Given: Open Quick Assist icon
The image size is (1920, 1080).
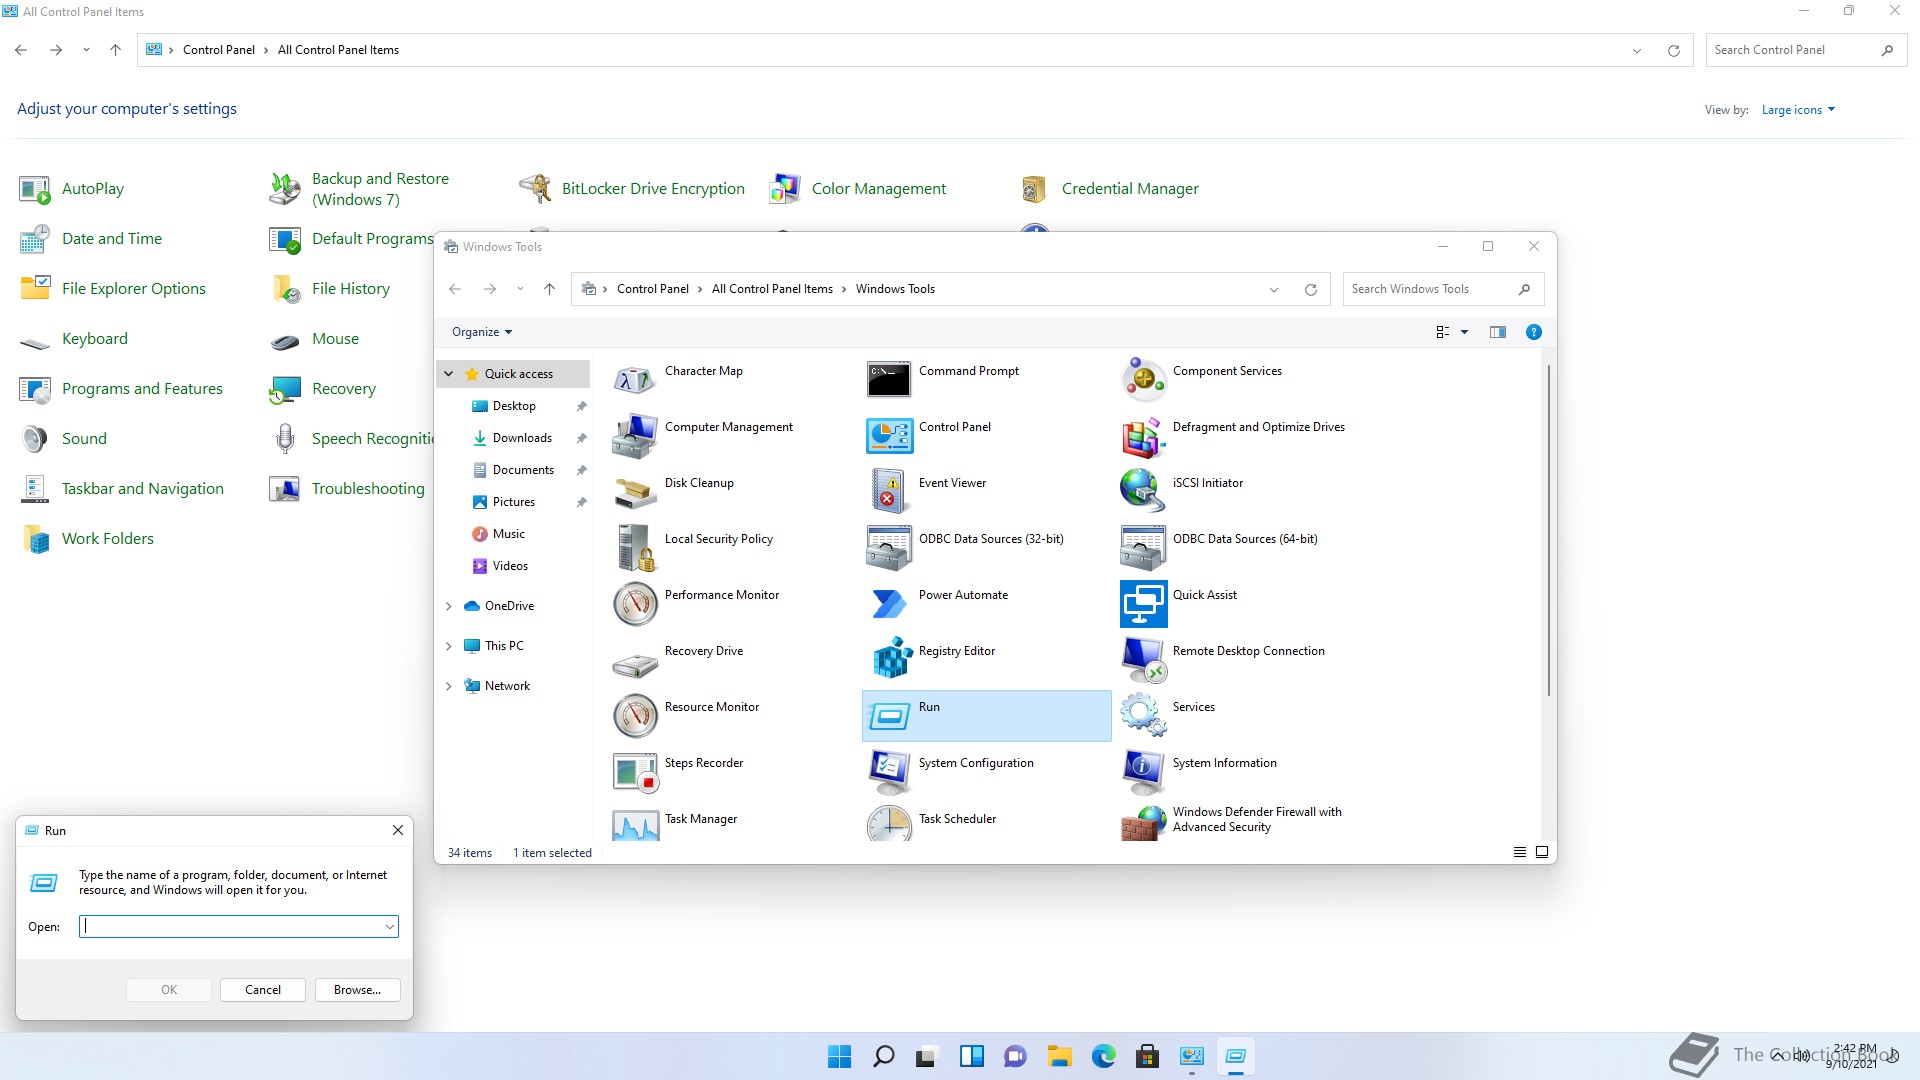Looking at the screenshot, I should 1143,604.
